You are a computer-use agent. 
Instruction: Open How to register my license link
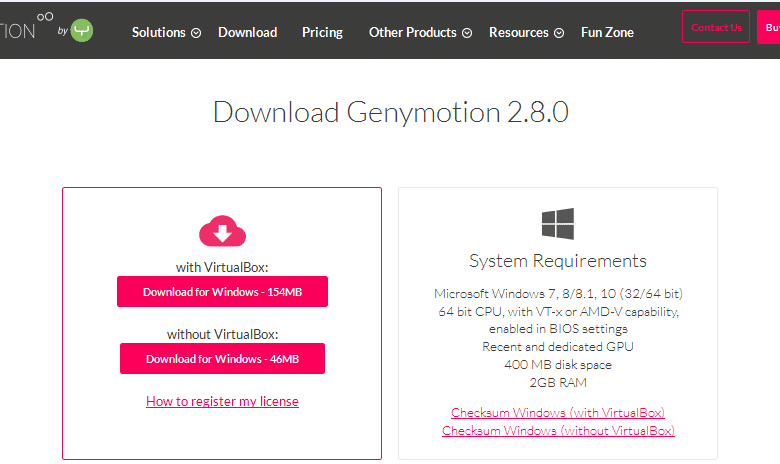click(x=222, y=401)
